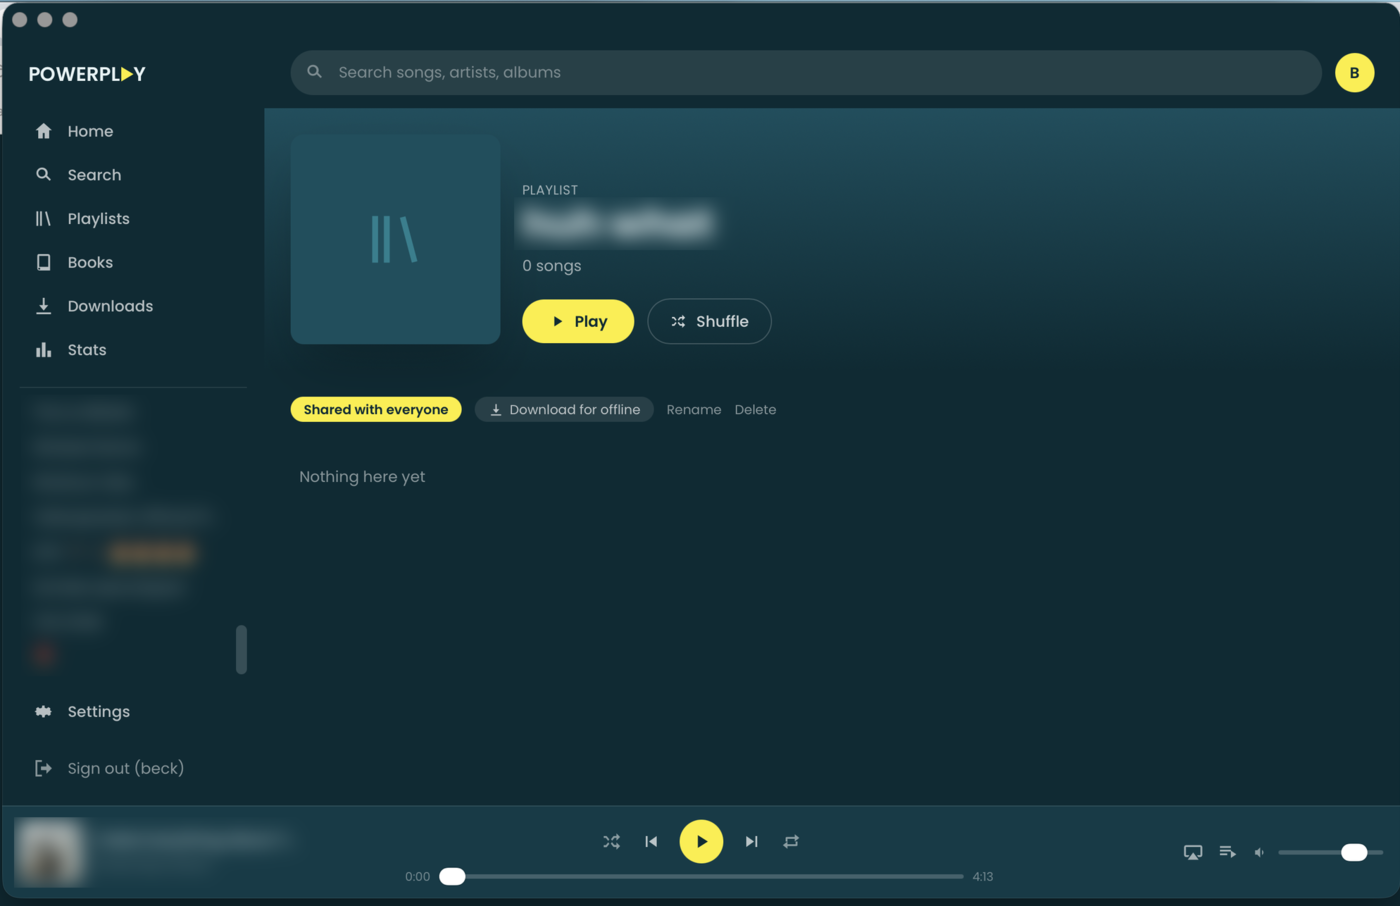Toggle repeat mode
The image size is (1400, 906).
791,842
